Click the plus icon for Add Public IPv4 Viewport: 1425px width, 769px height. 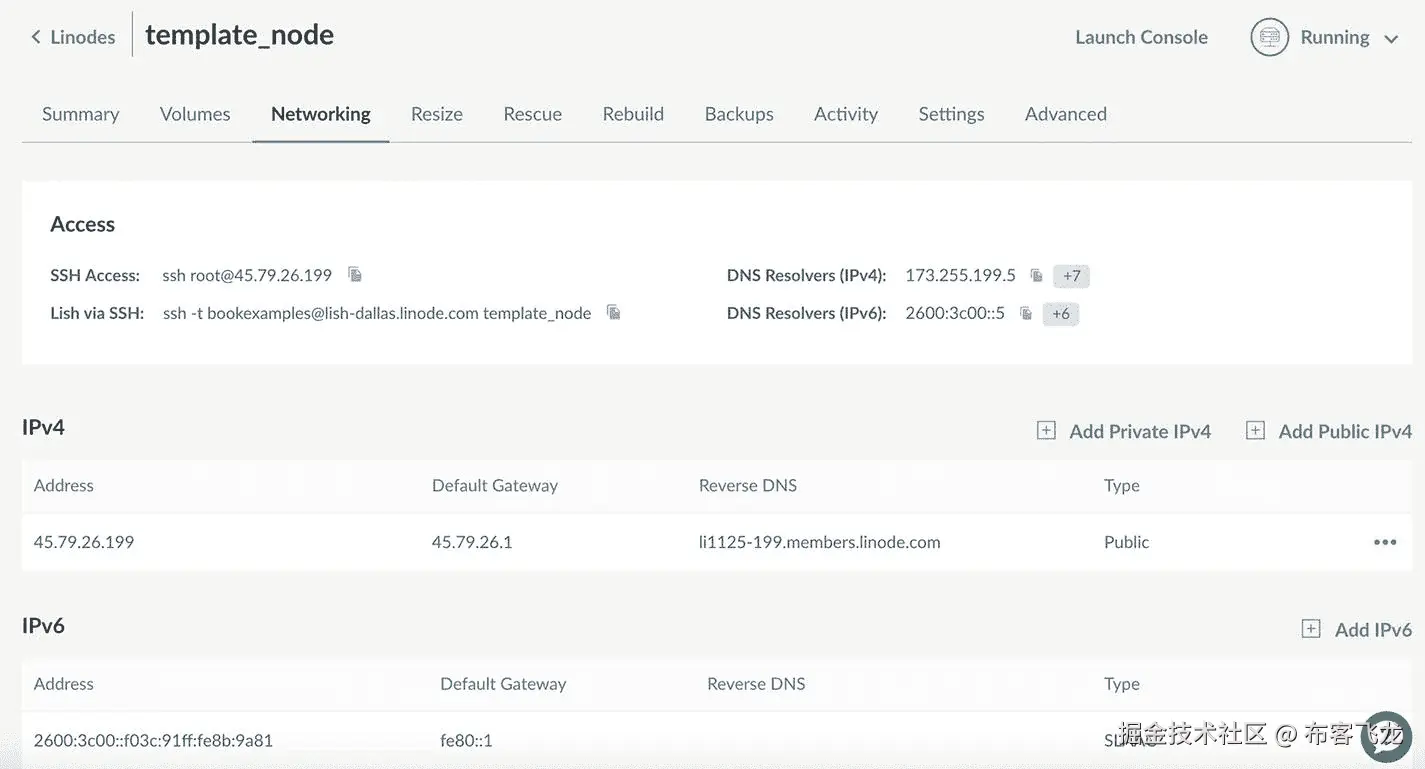[1255, 431]
